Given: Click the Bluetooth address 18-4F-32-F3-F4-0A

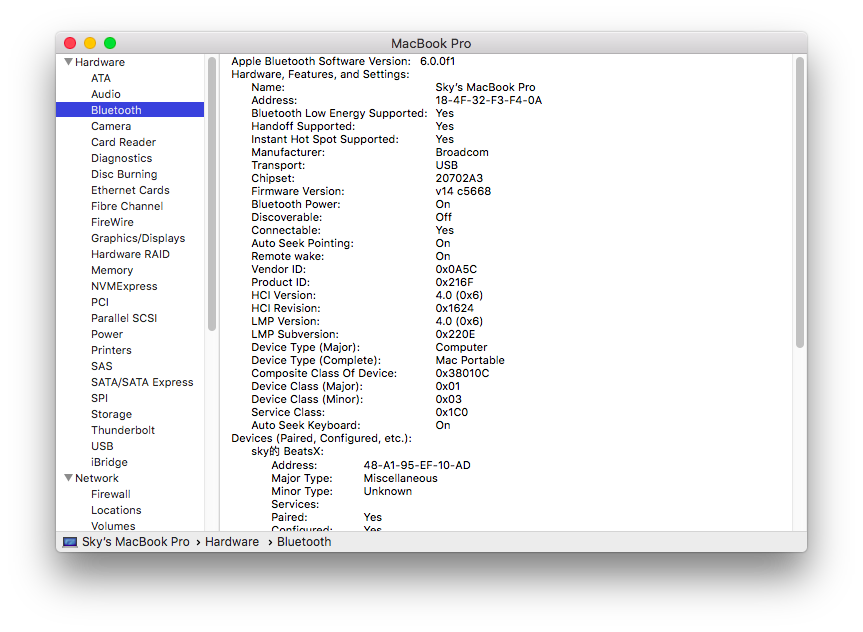Looking at the screenshot, I should coord(489,100).
